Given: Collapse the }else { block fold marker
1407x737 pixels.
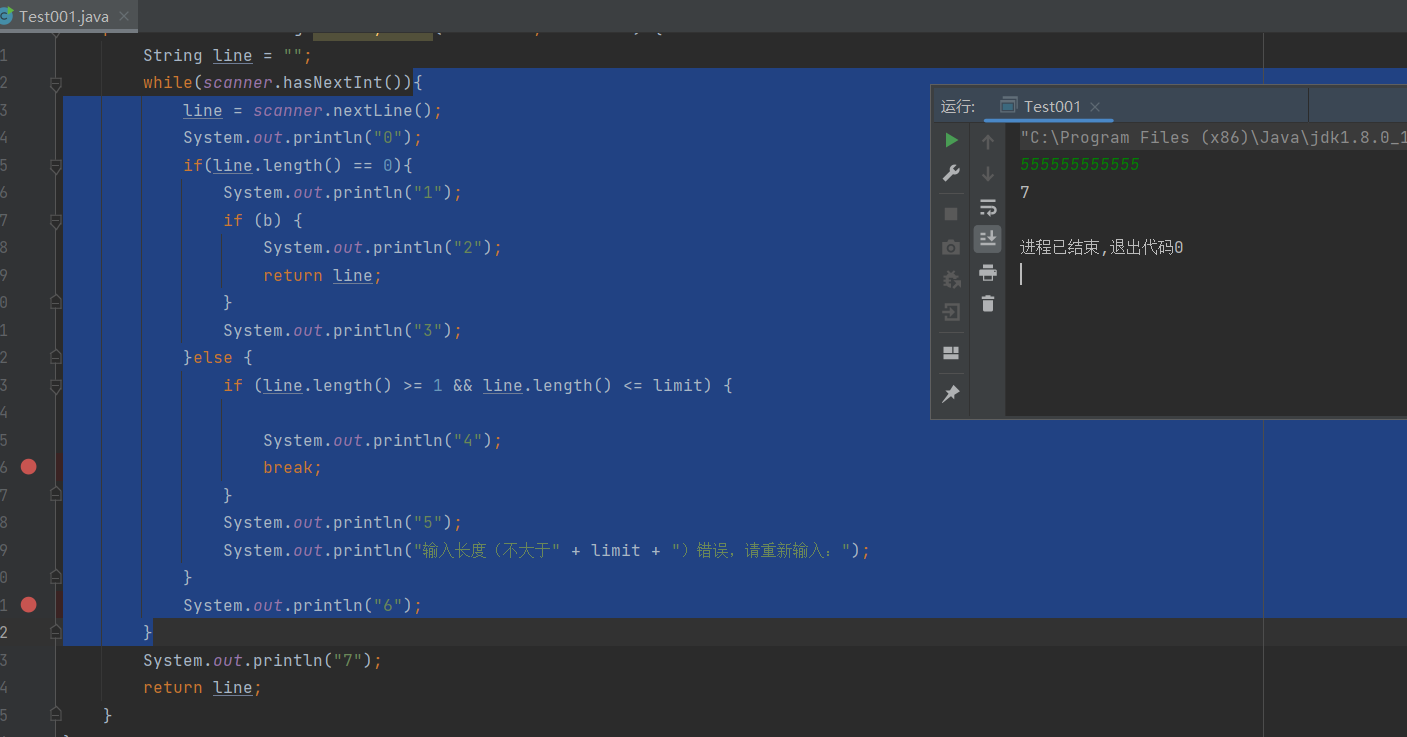Looking at the screenshot, I should (x=56, y=357).
